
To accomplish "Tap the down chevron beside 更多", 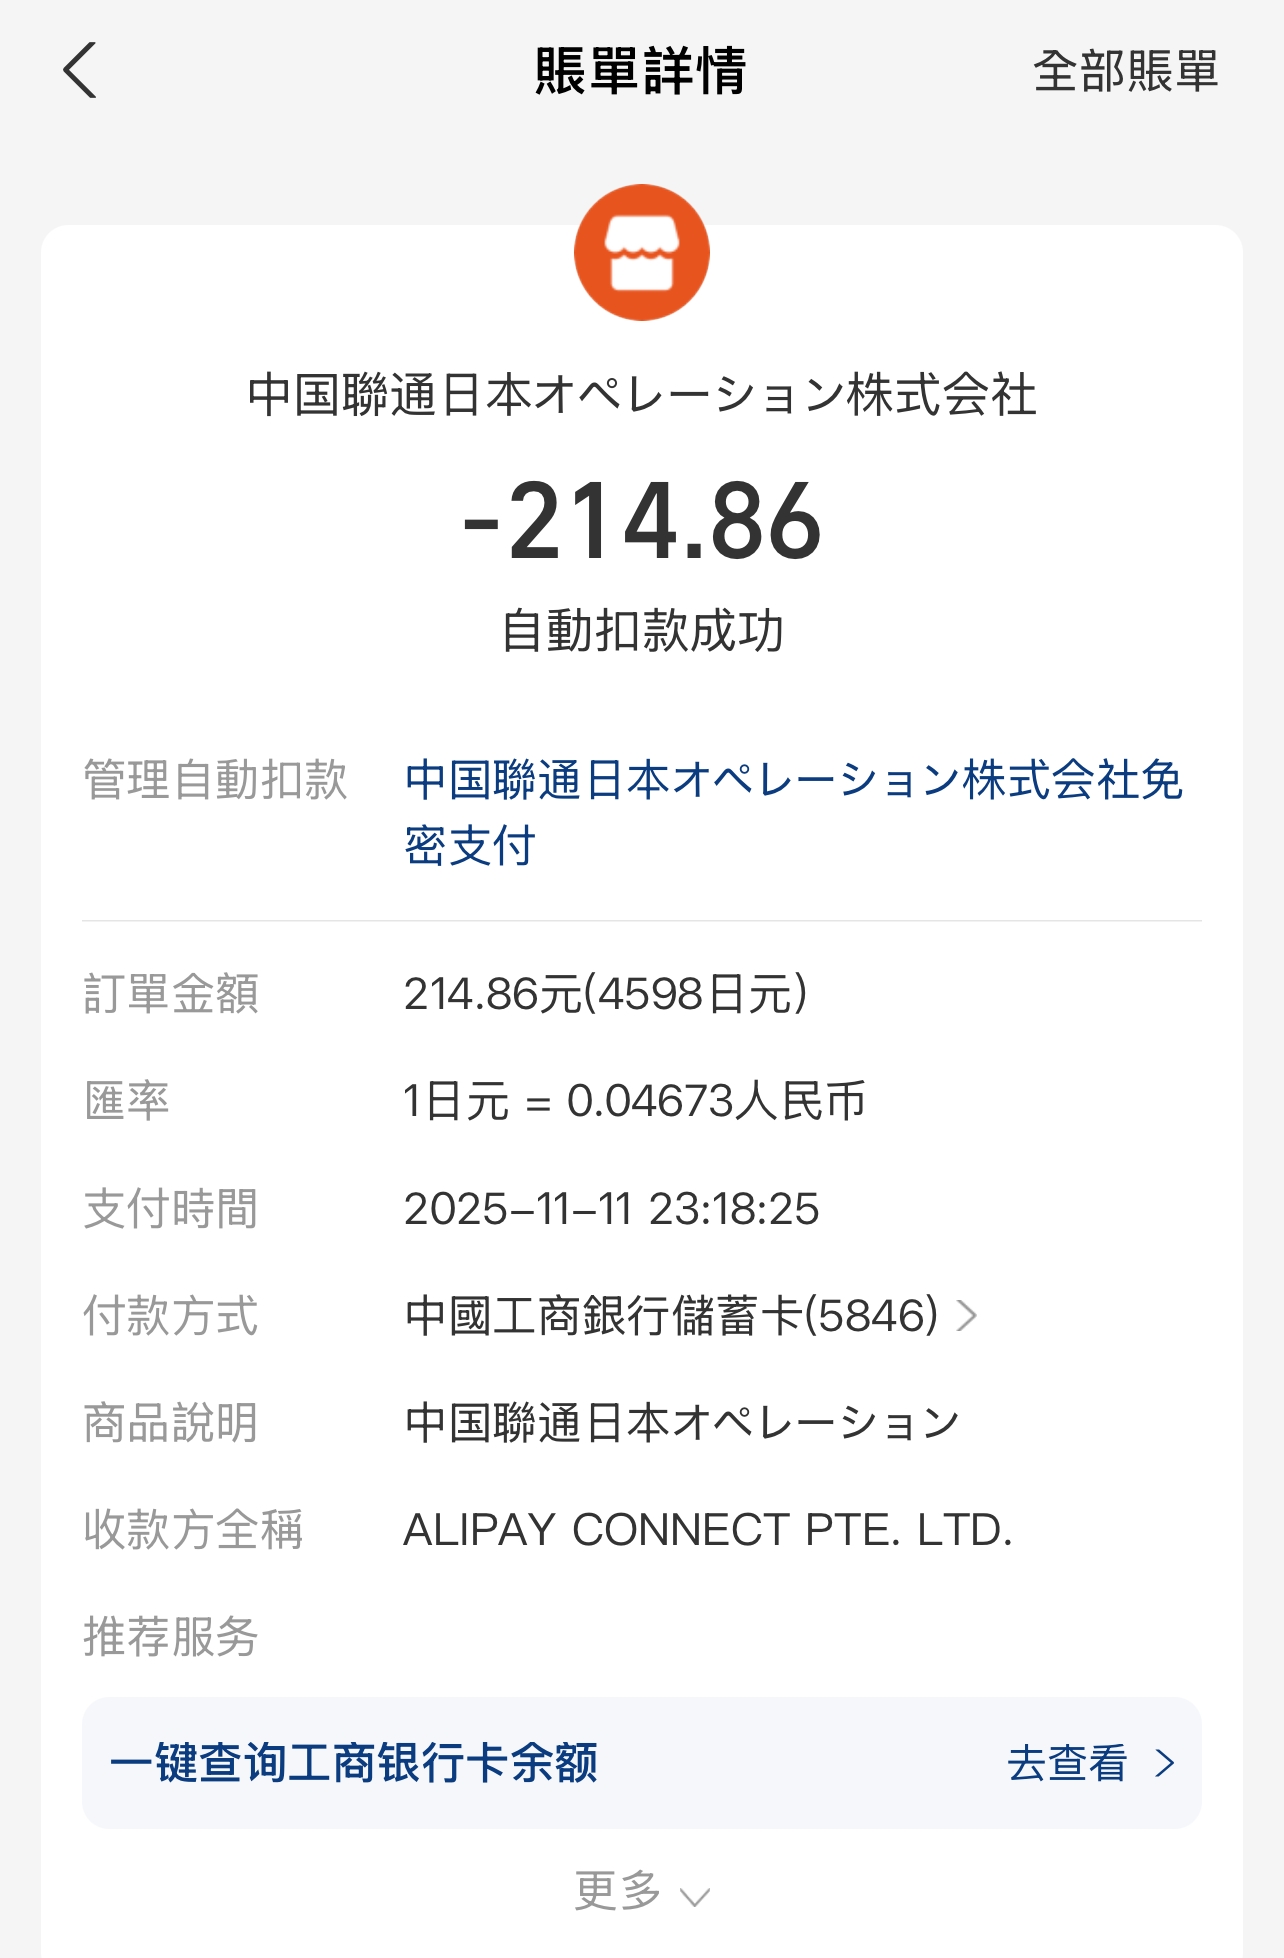I will coord(694,1896).
